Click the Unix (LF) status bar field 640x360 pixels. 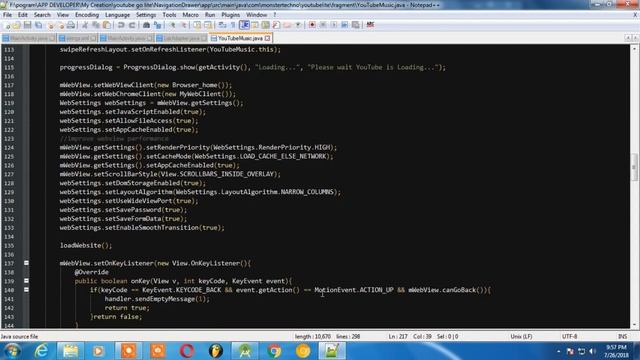[521, 336]
